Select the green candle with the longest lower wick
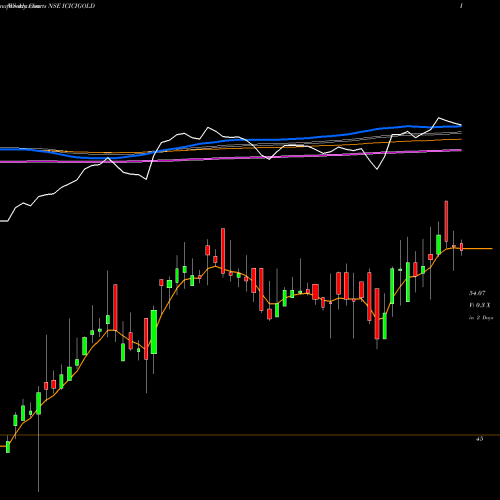 coord(39,403)
